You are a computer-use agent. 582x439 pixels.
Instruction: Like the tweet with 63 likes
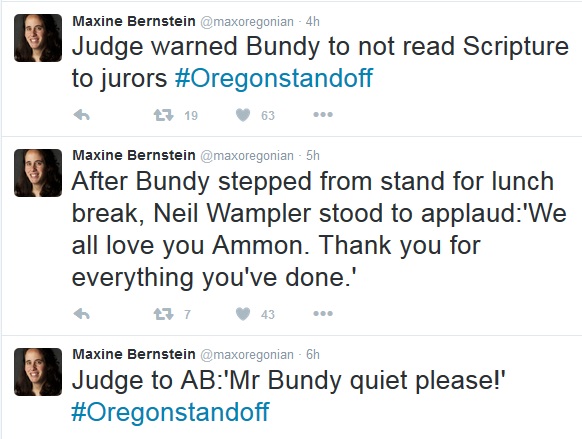pyautogui.click(x=243, y=115)
